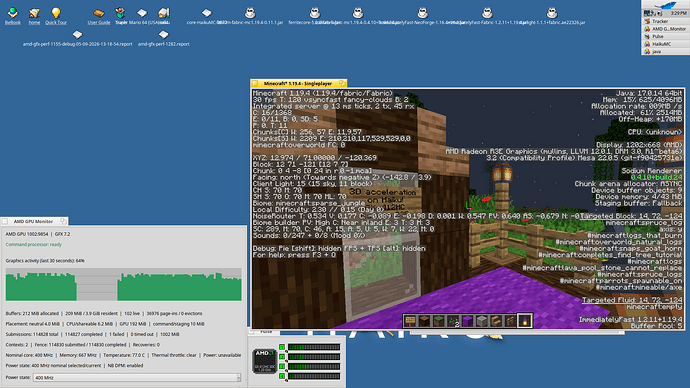Select the sign item in Minecraft hotbar
This screenshot has height=388, width=690.
pos(410,321)
